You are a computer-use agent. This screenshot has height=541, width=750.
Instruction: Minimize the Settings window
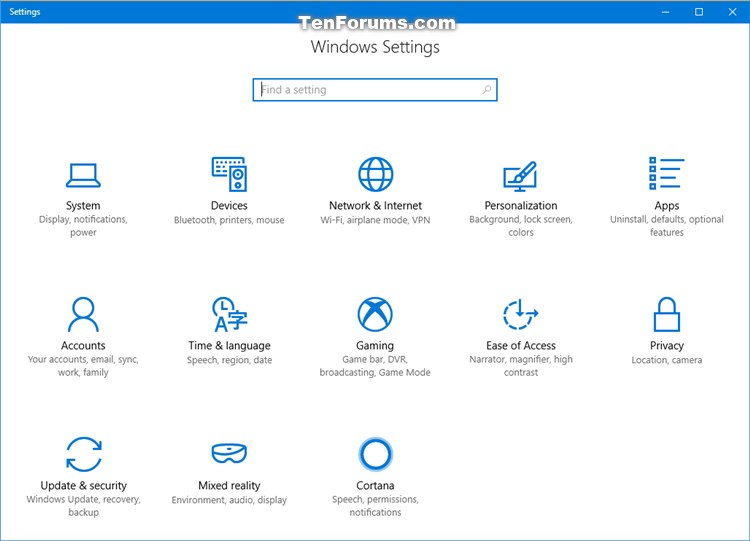(x=665, y=11)
